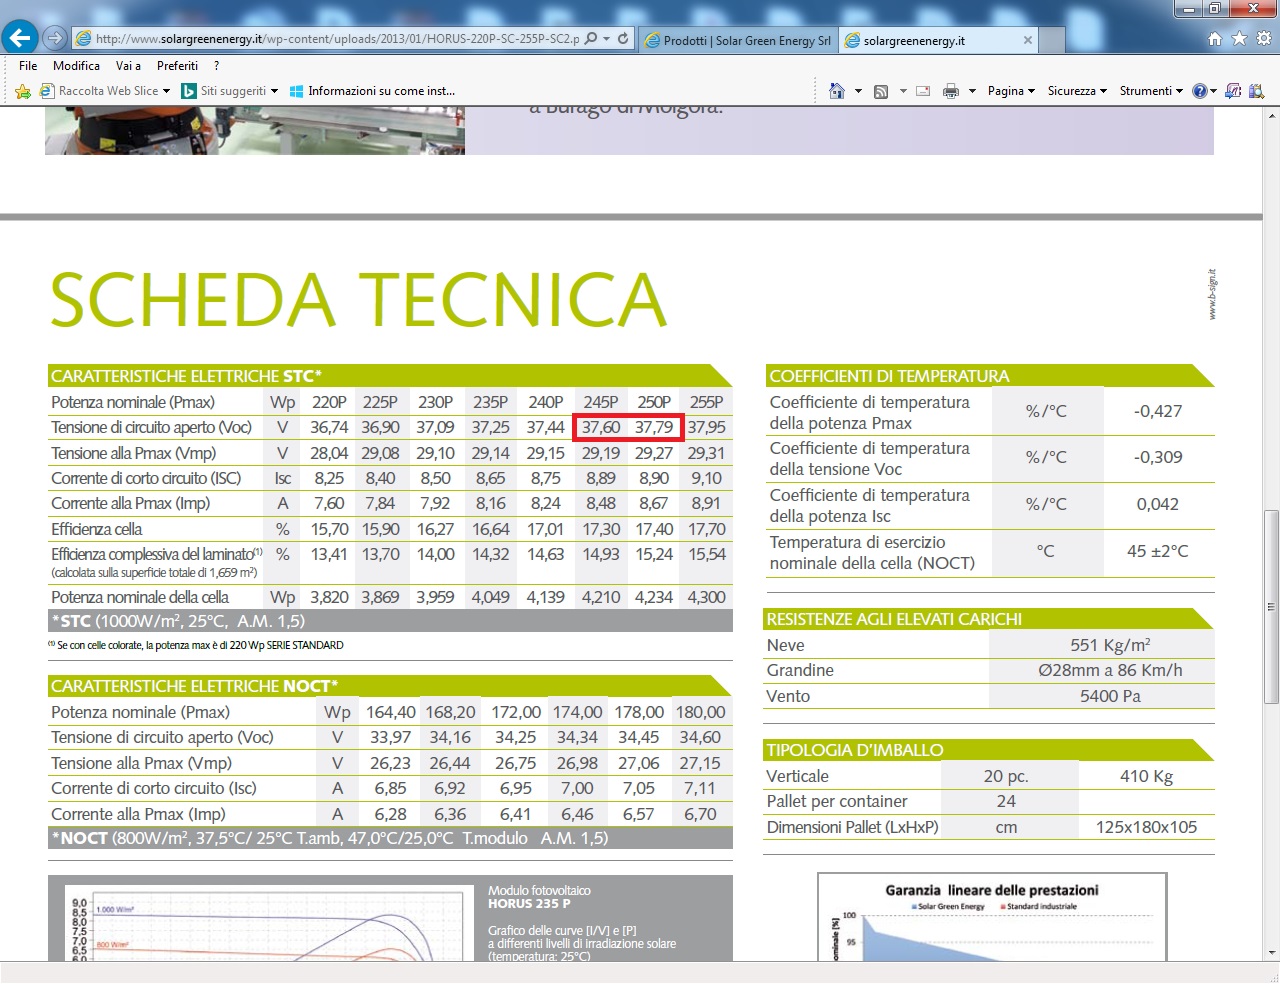Open the address bar autocomplete dropdown arrow

click(x=606, y=39)
